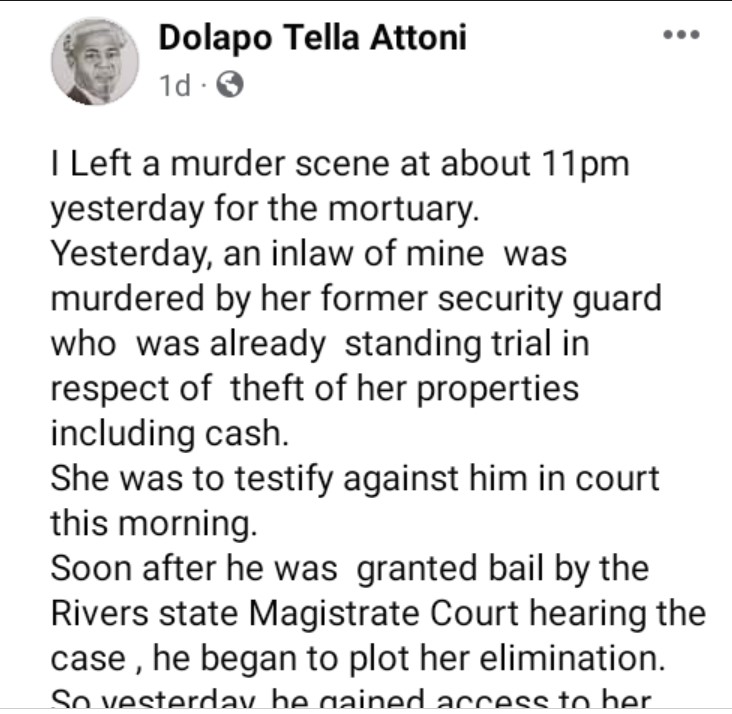Click line "respect of theft of her properties"
The image size is (732, 714).
pos(314,389)
